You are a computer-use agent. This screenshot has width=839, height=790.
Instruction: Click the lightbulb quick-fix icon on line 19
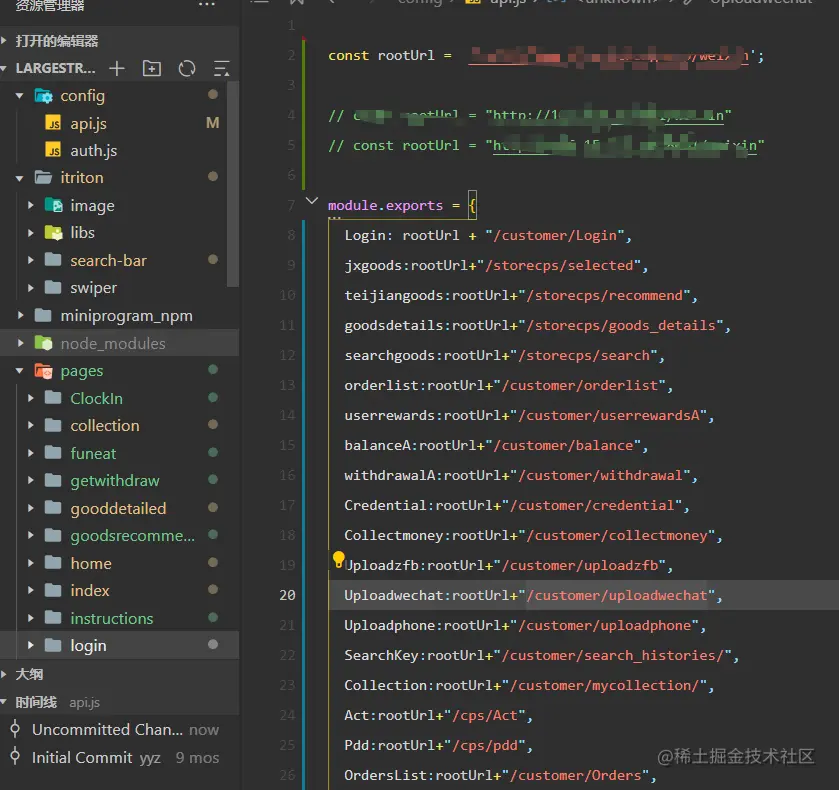coord(338,559)
